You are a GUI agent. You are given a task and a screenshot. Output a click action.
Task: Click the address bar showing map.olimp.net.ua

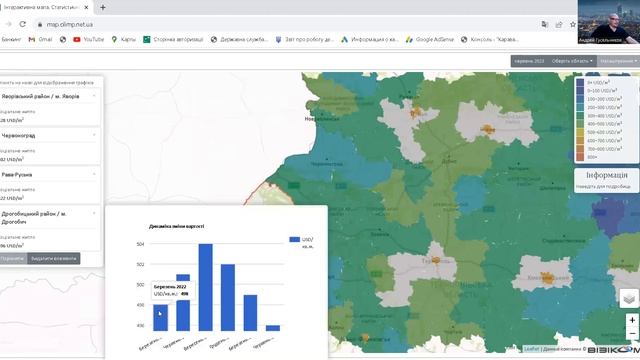coord(286,24)
